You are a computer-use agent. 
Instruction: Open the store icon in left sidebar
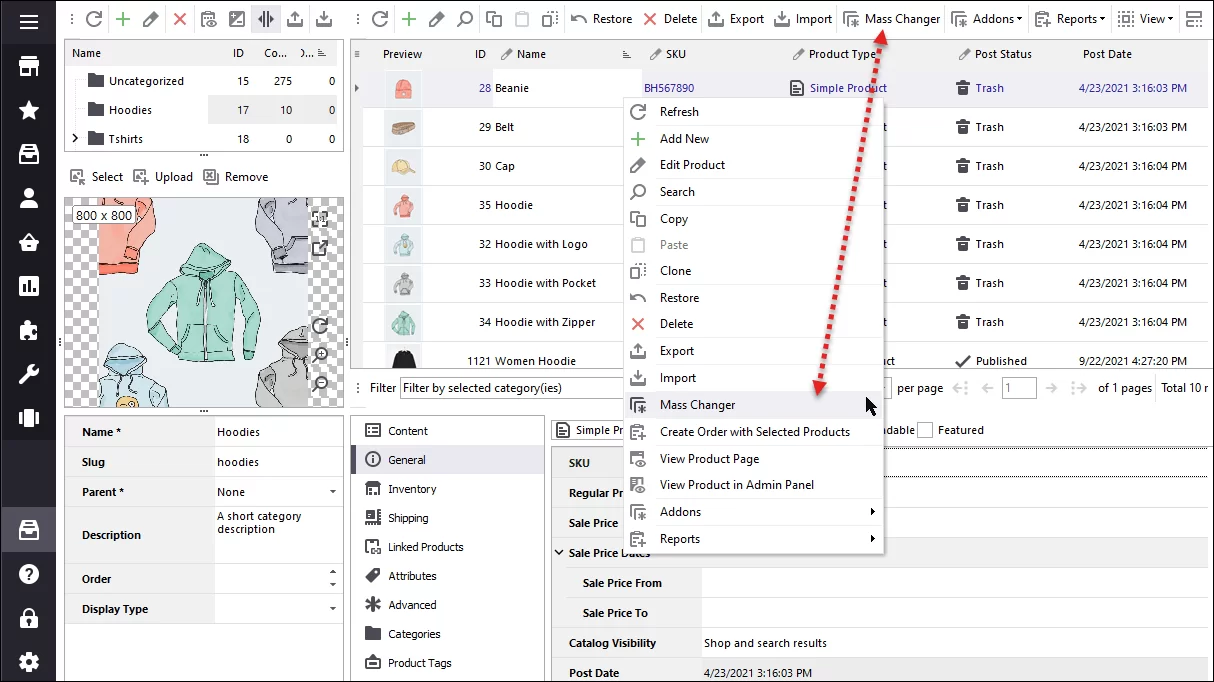pos(28,66)
